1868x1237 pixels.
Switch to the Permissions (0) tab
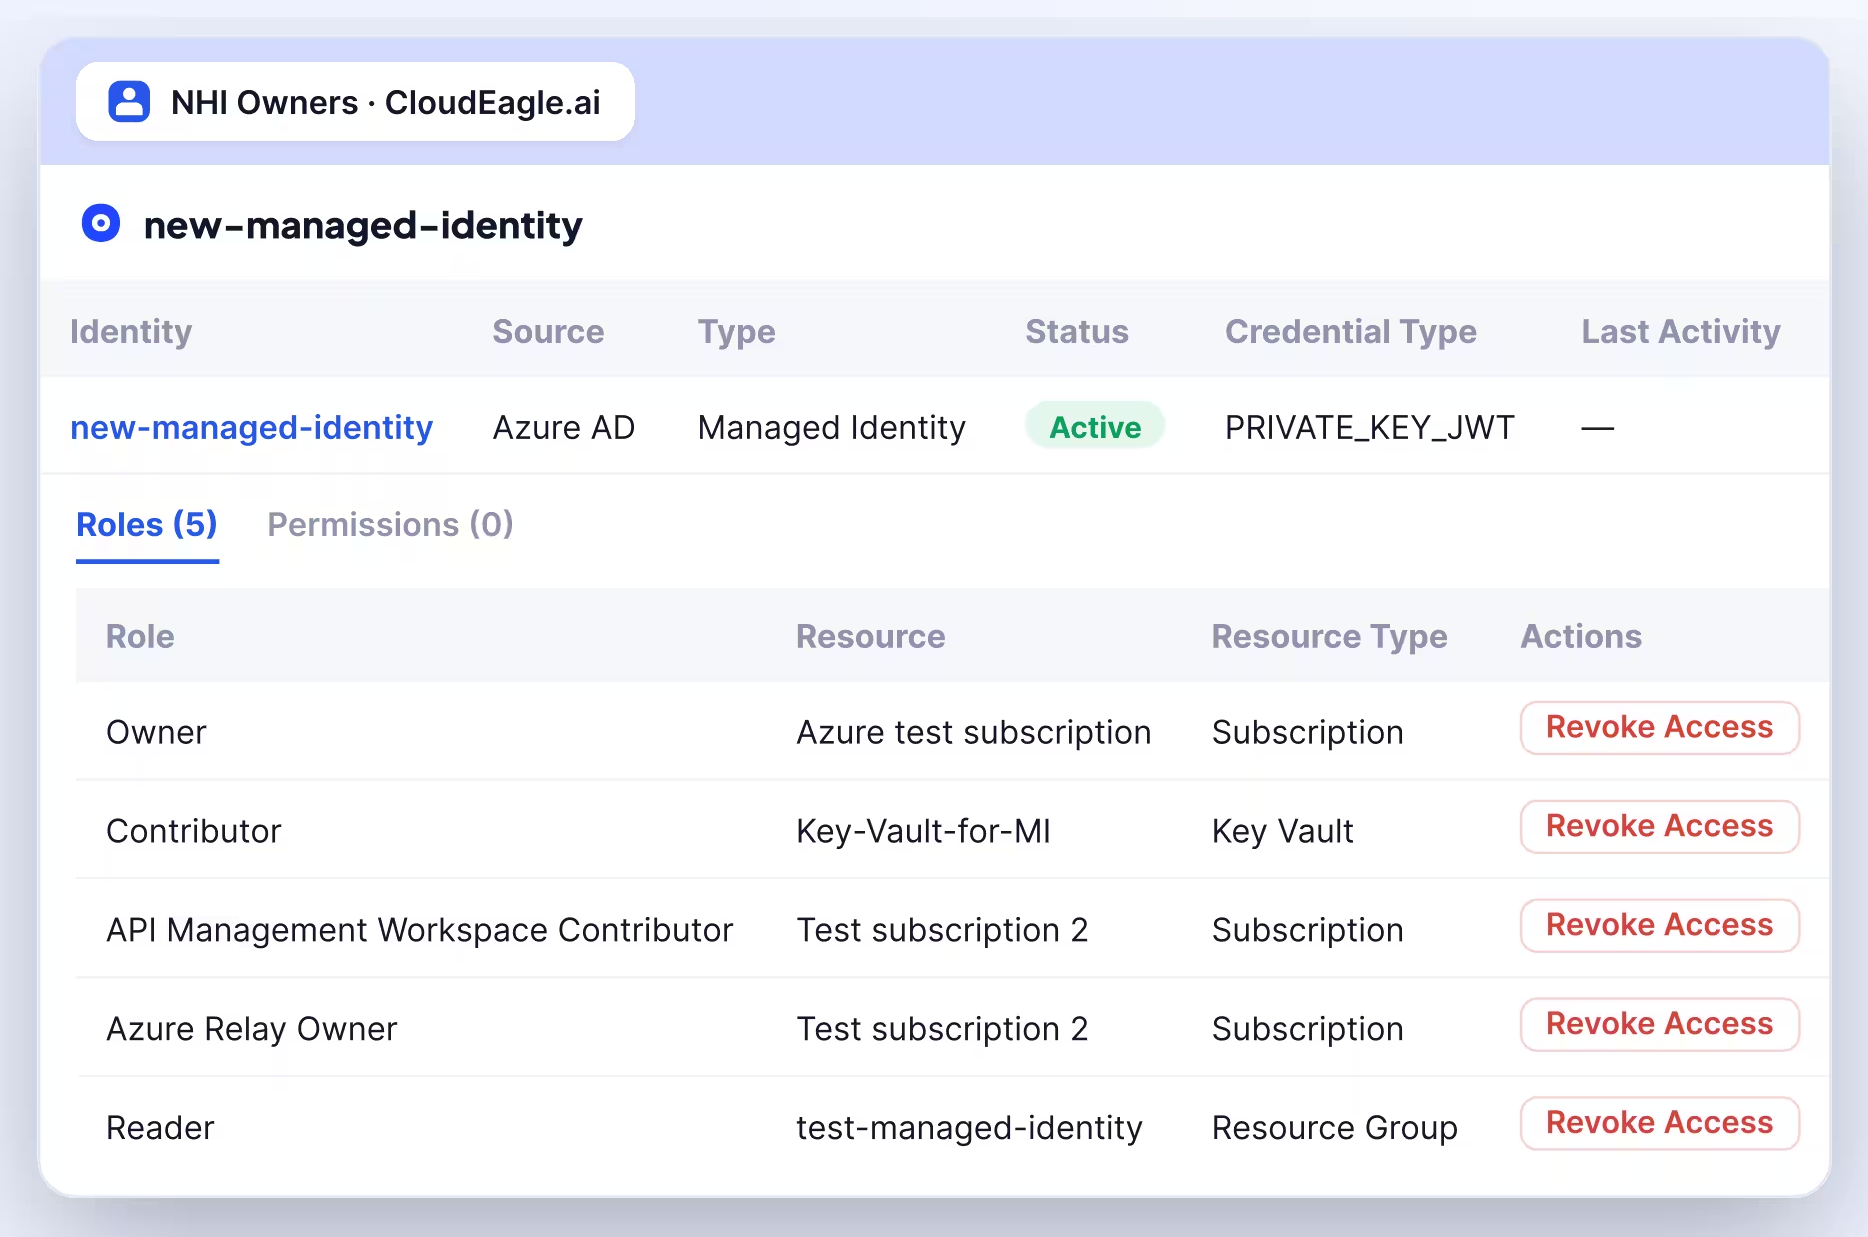click(390, 525)
